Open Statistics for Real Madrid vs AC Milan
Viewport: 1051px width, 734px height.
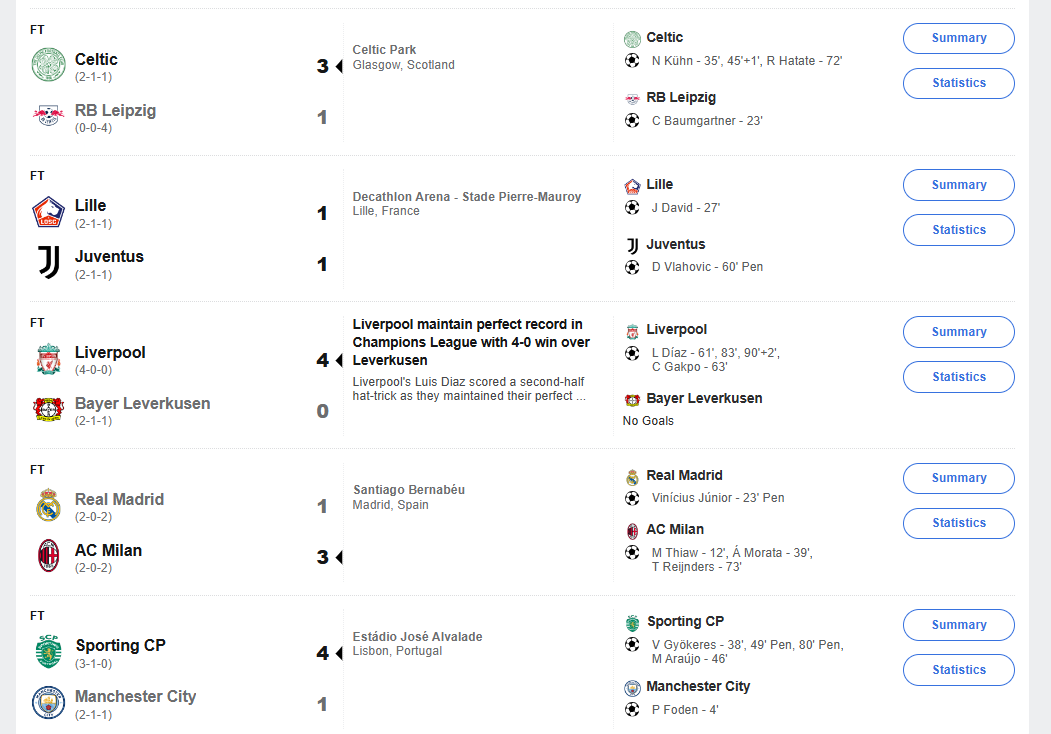pyautogui.click(x=958, y=523)
